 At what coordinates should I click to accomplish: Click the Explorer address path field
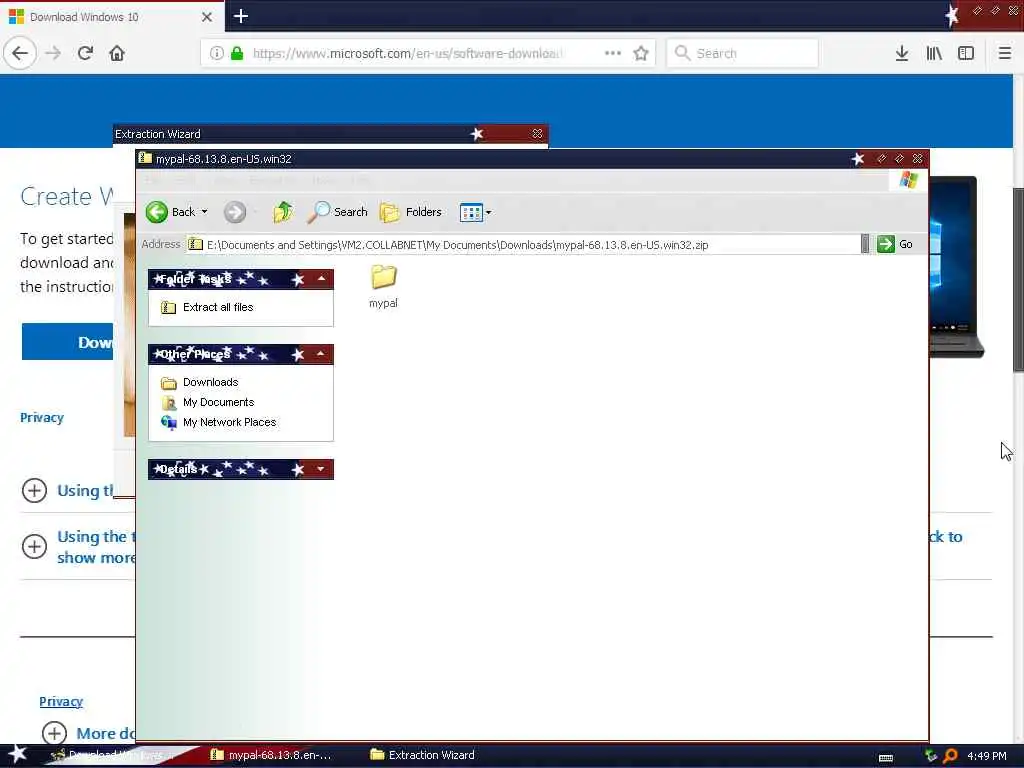click(522, 245)
